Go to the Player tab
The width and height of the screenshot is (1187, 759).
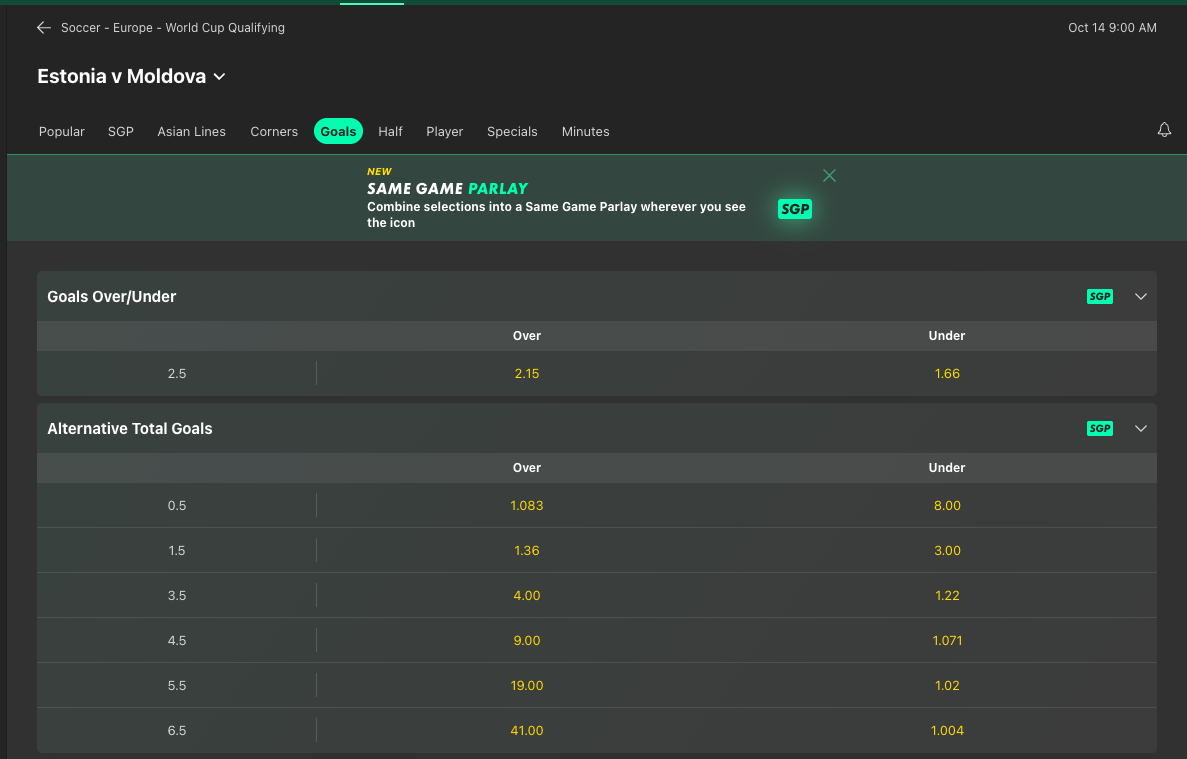pos(445,132)
